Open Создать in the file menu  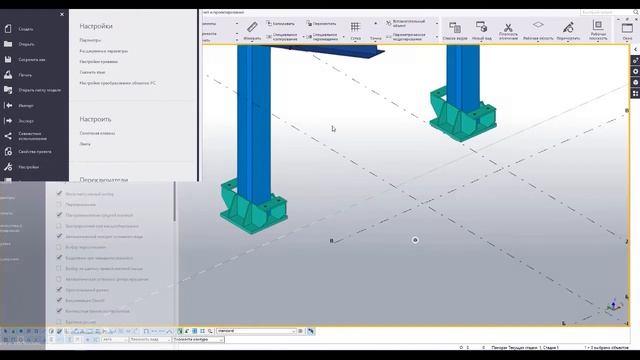[x=26, y=29]
